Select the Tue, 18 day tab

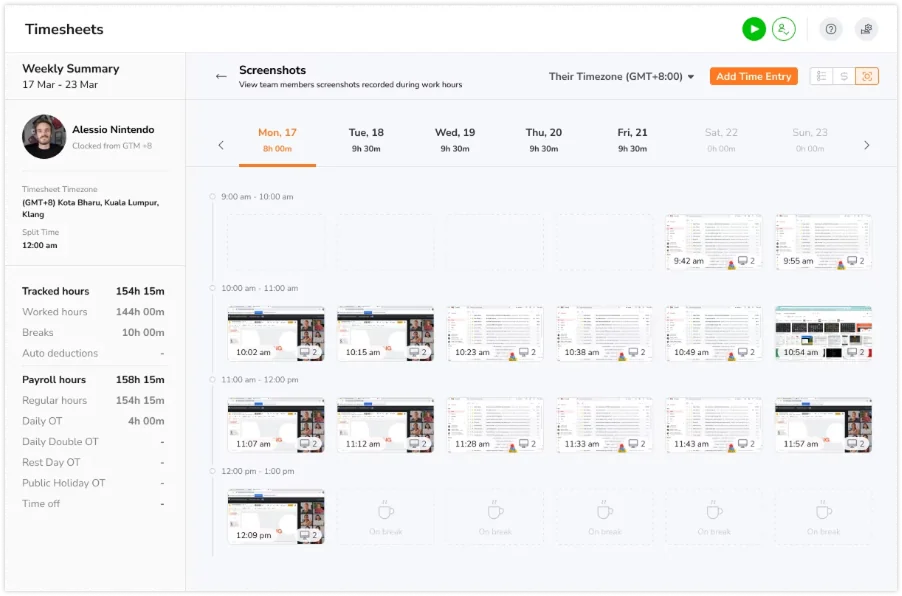(x=366, y=139)
